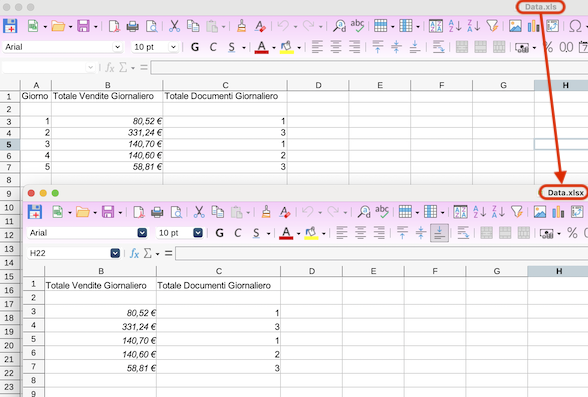Select column H header in Data.xlsx window
This screenshot has width=588, height=397.
[x=559, y=271]
